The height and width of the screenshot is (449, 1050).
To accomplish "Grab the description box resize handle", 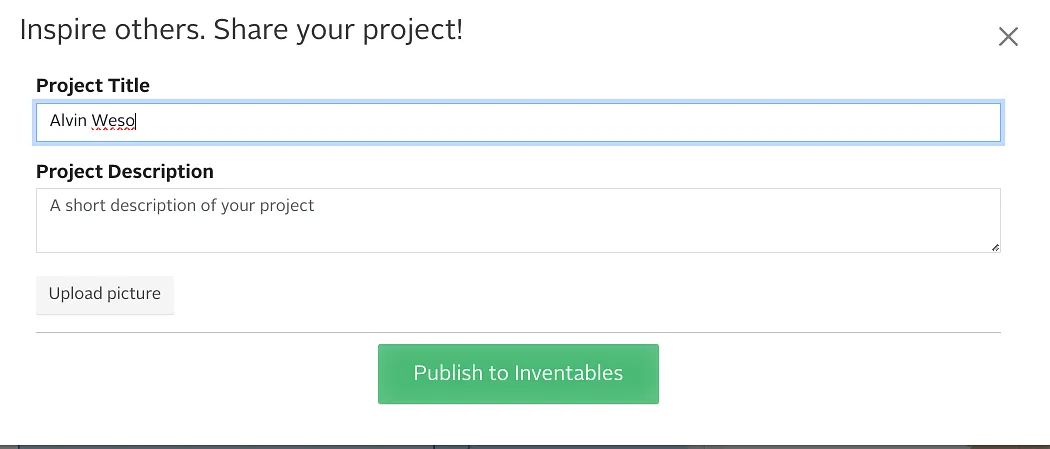I will pos(995,247).
